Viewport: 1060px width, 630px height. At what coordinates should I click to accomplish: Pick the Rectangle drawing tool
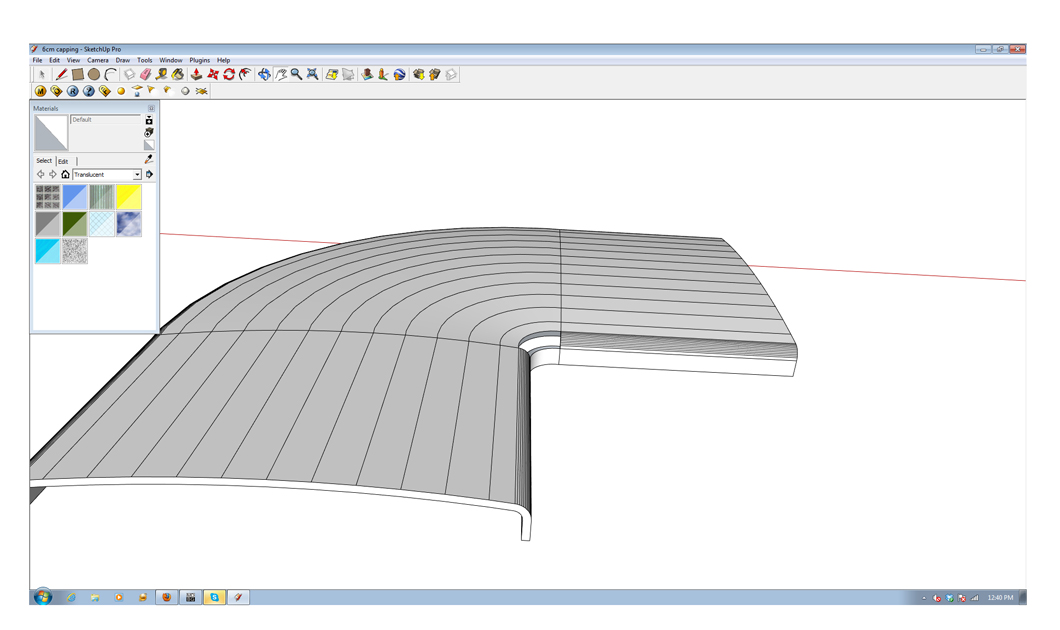(x=78, y=74)
